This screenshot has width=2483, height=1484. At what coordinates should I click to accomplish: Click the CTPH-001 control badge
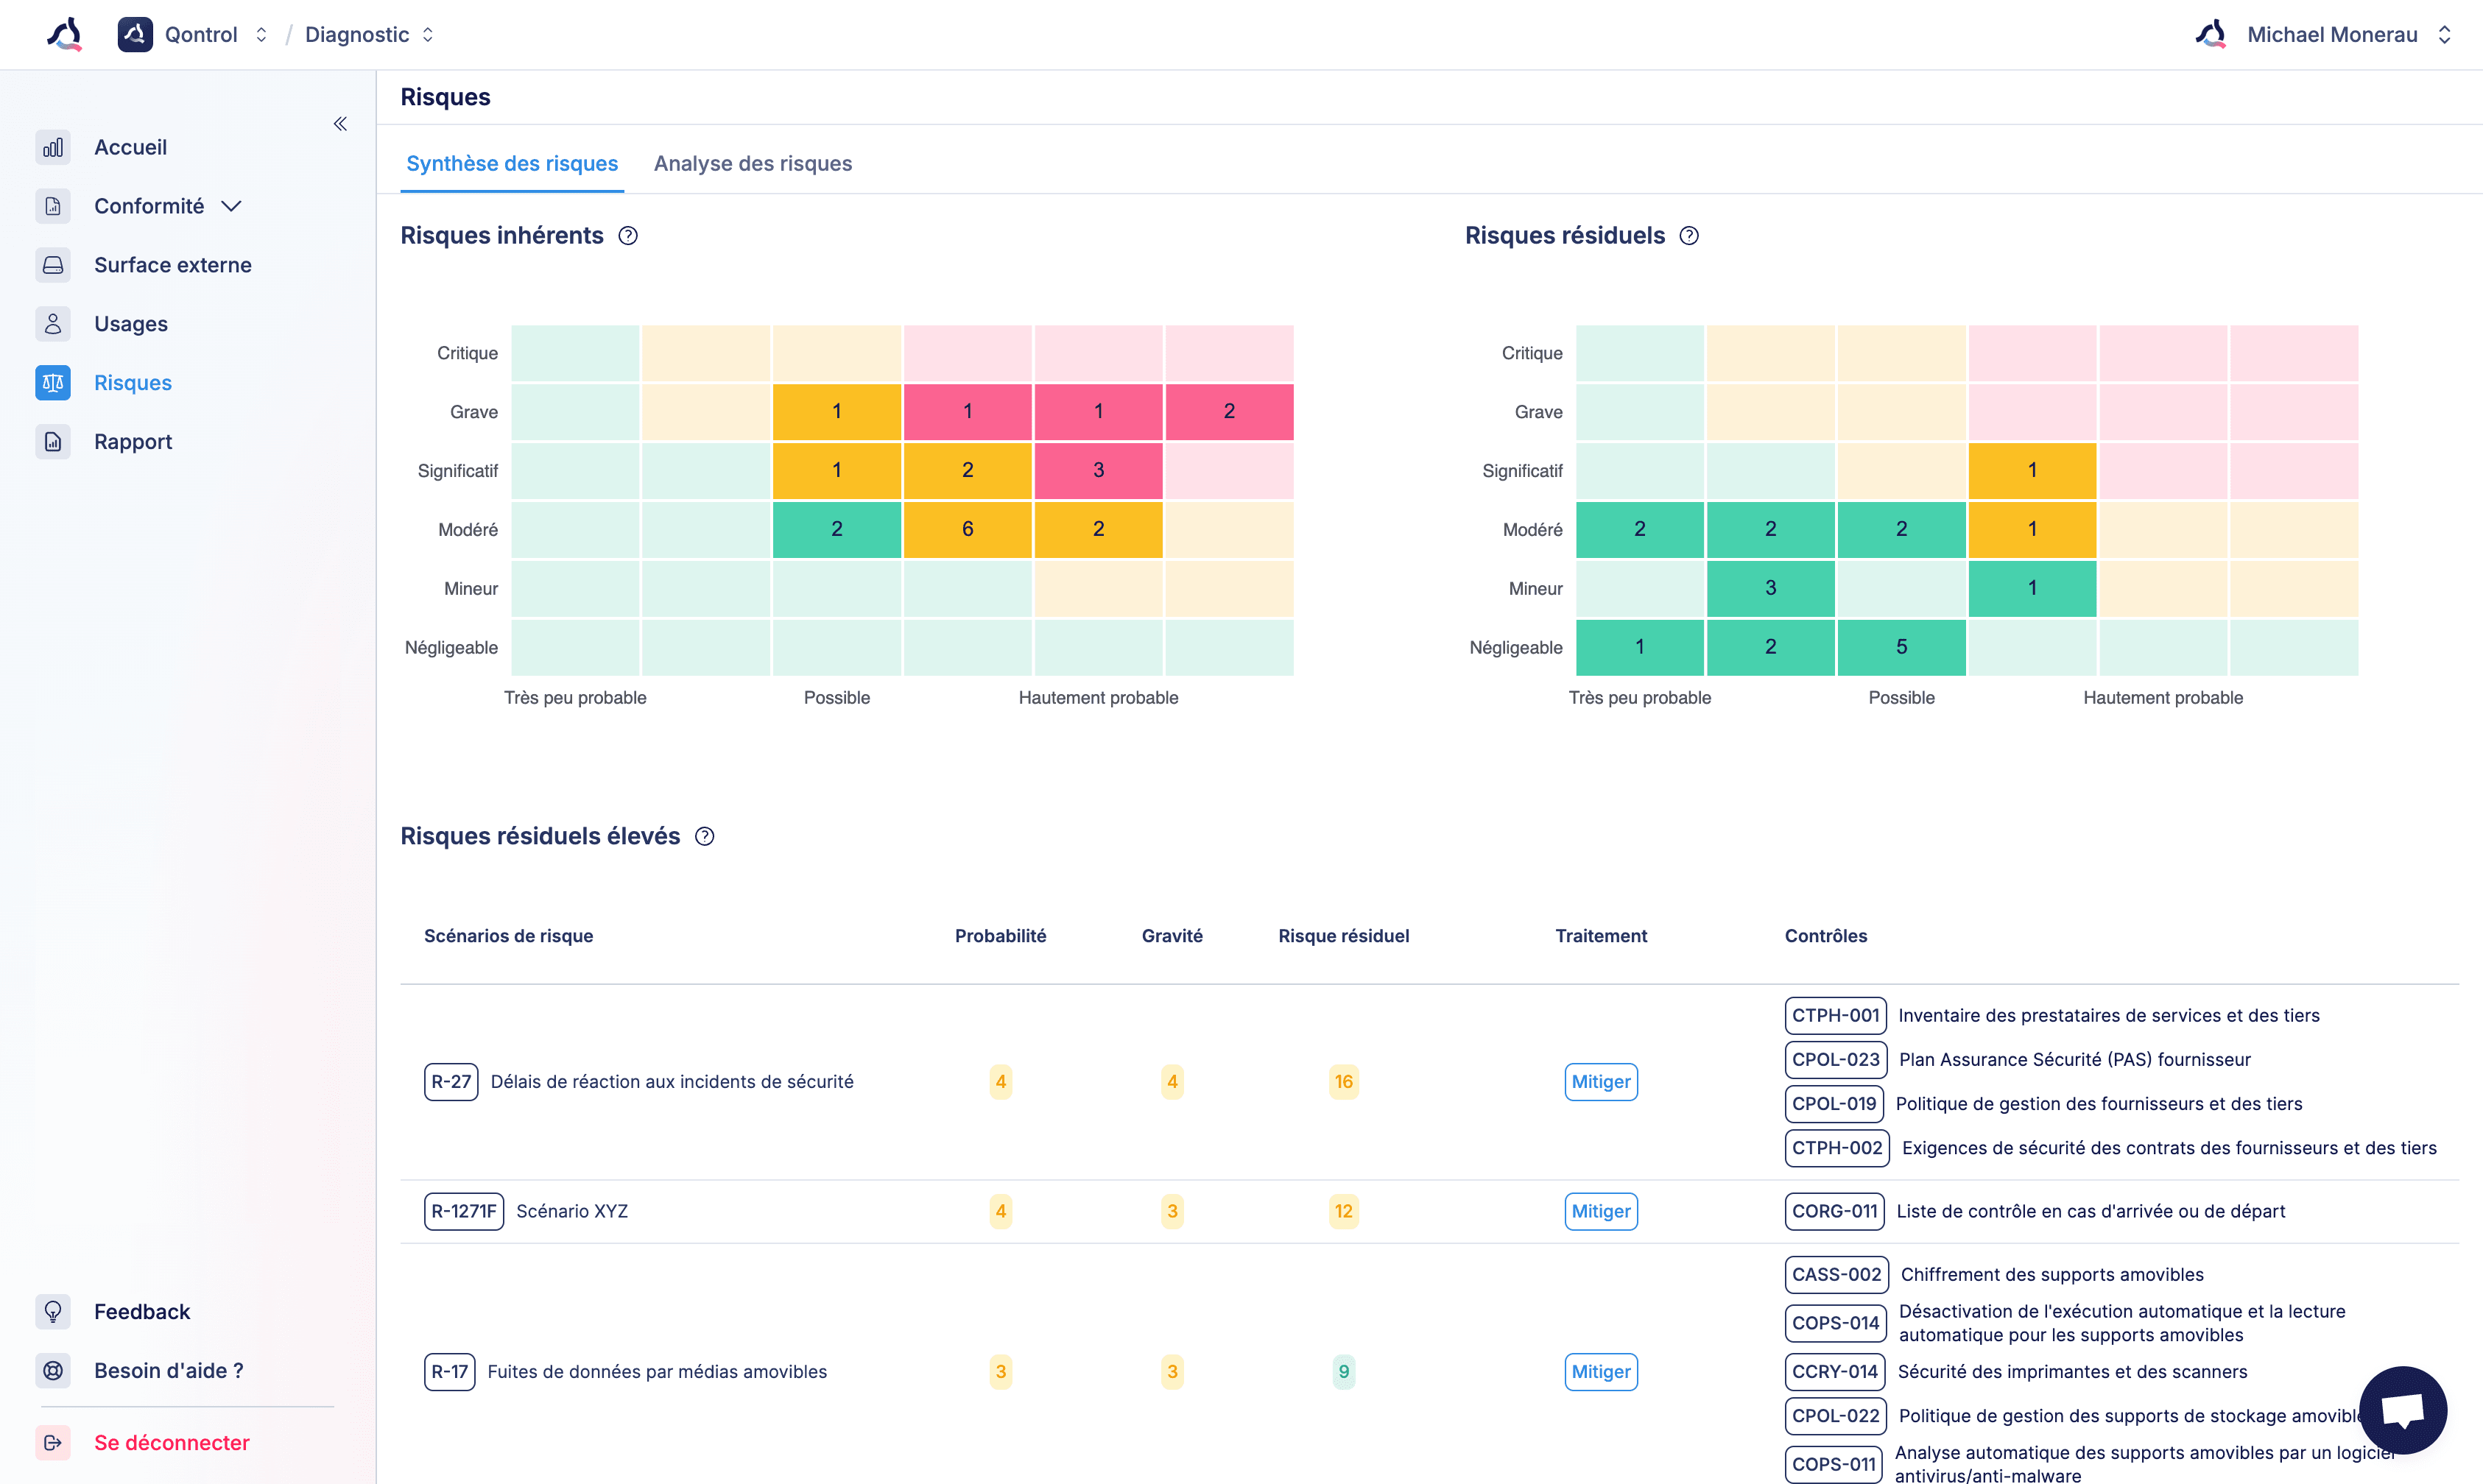(x=1835, y=1016)
